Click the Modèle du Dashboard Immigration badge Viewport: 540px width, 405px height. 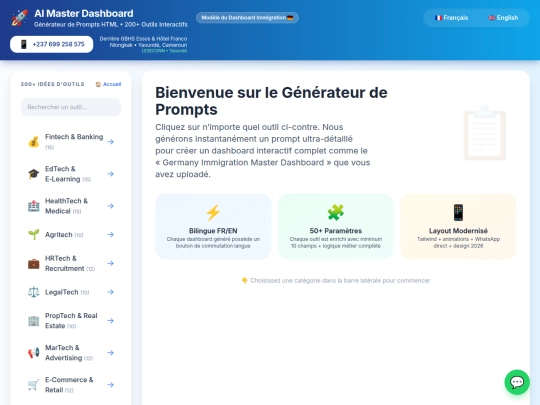pos(247,18)
